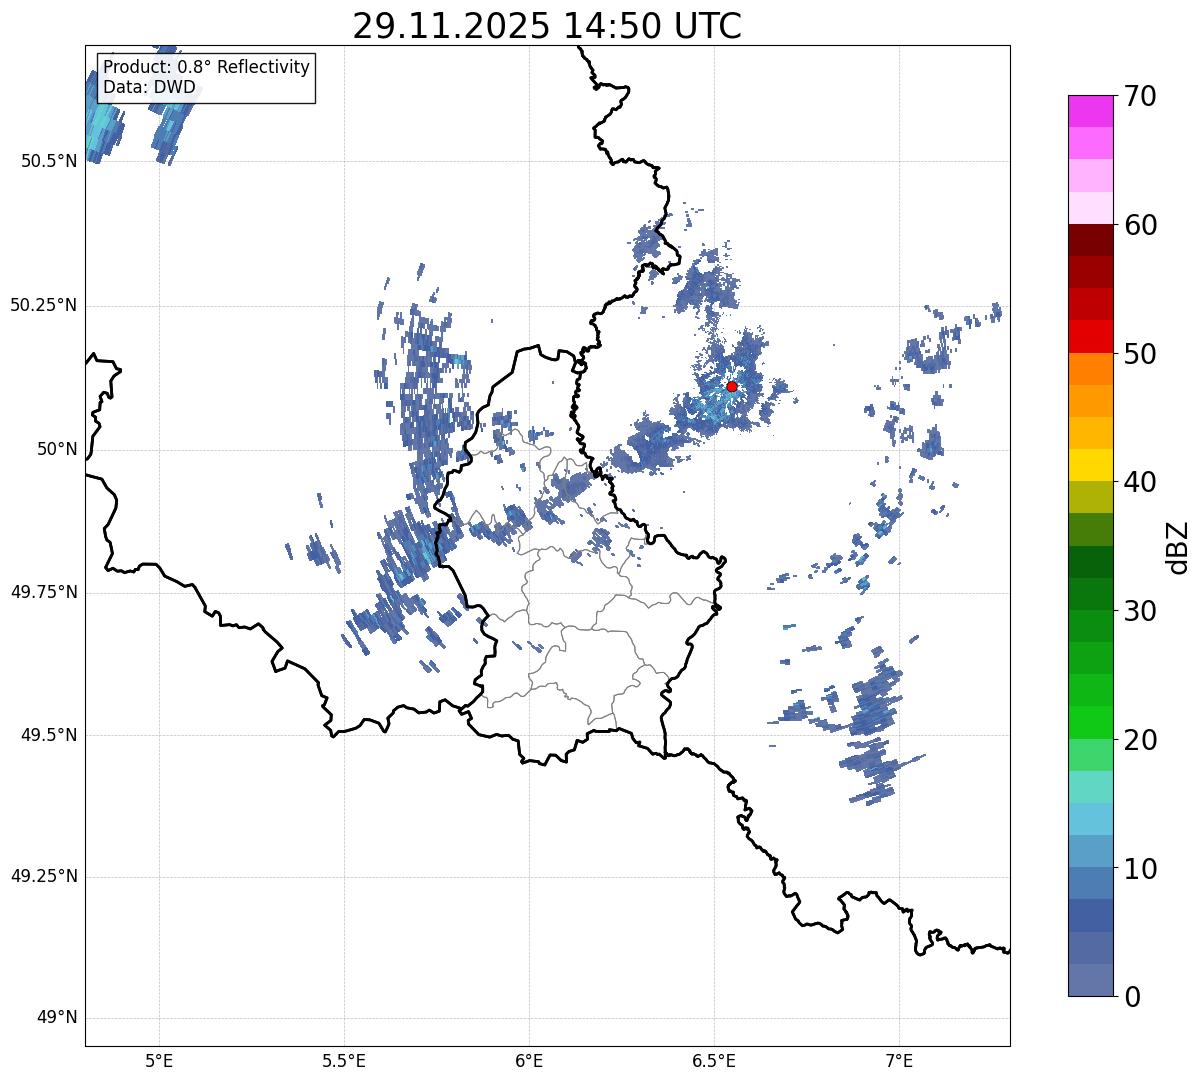The image size is (1202, 1081).
Task: Click the 'Data: DWD' label
Action: [149, 87]
